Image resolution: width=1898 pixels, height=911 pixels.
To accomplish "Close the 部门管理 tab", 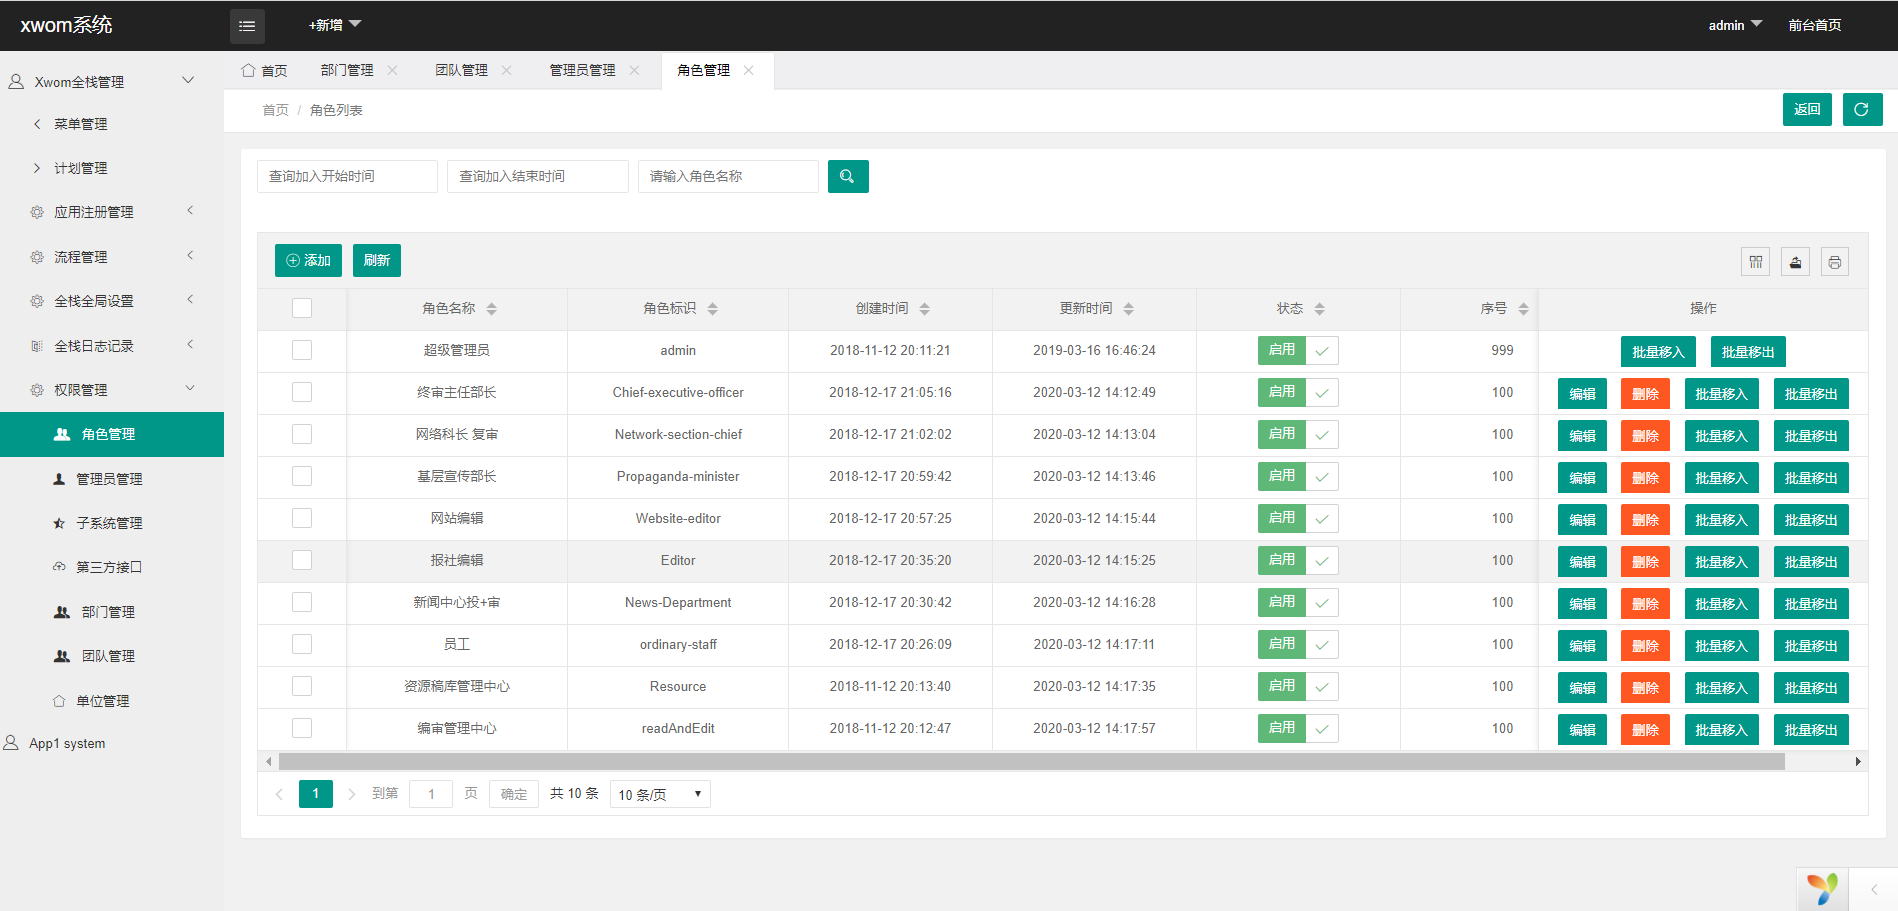I will coord(392,70).
